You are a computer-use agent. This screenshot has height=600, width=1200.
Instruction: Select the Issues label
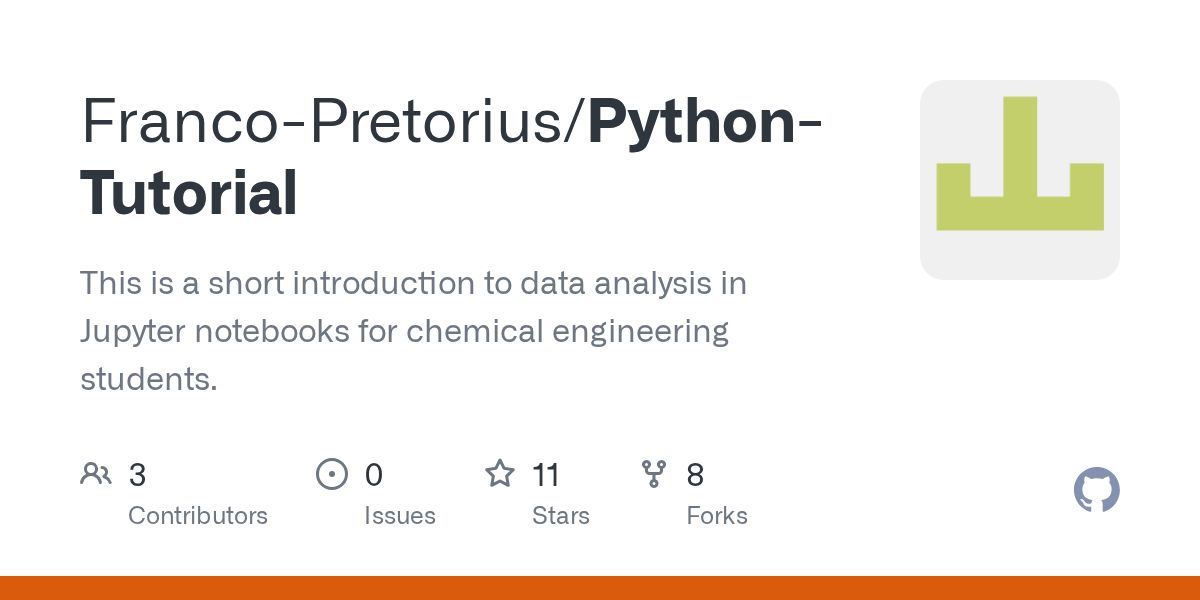pos(400,516)
